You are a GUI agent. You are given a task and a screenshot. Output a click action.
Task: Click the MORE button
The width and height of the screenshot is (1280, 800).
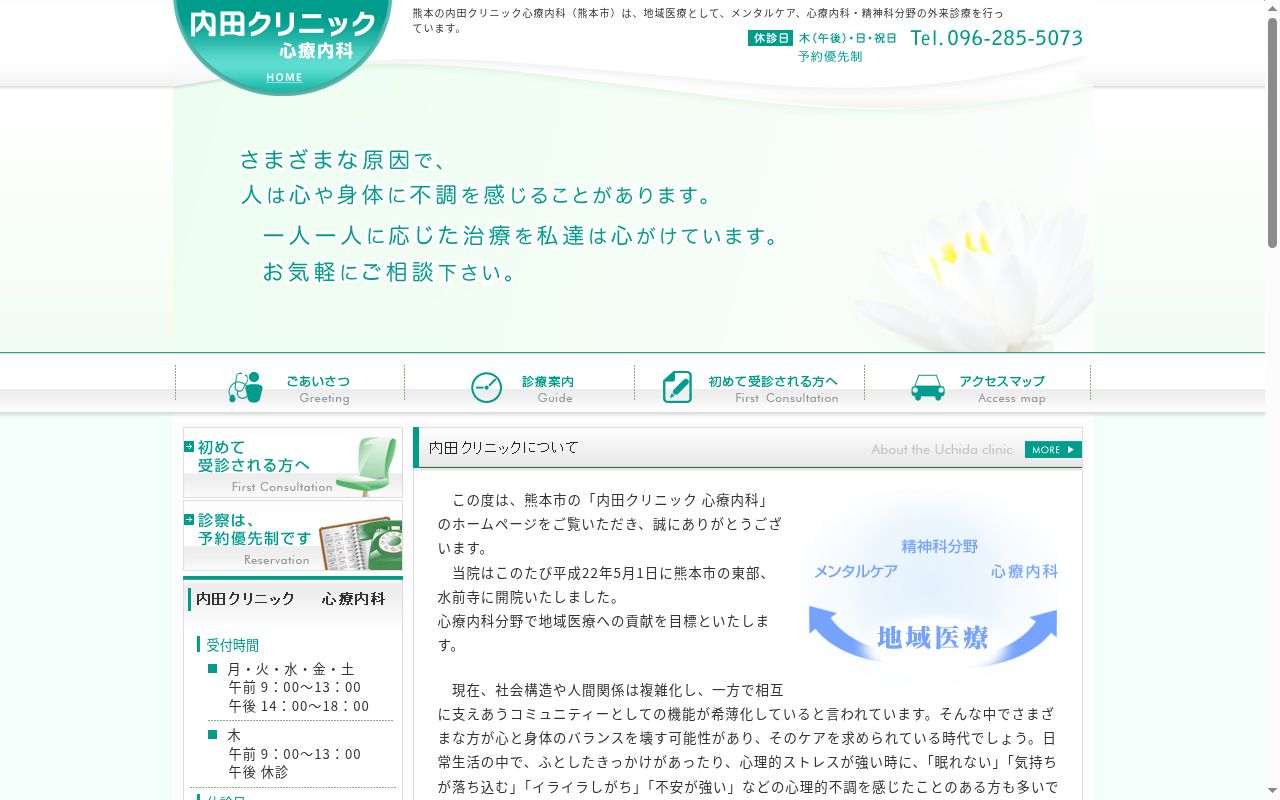pyautogui.click(x=1053, y=450)
